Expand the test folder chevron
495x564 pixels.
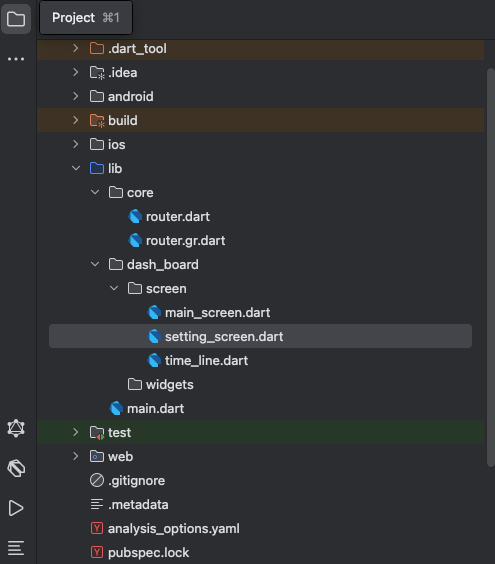[x=76, y=432]
